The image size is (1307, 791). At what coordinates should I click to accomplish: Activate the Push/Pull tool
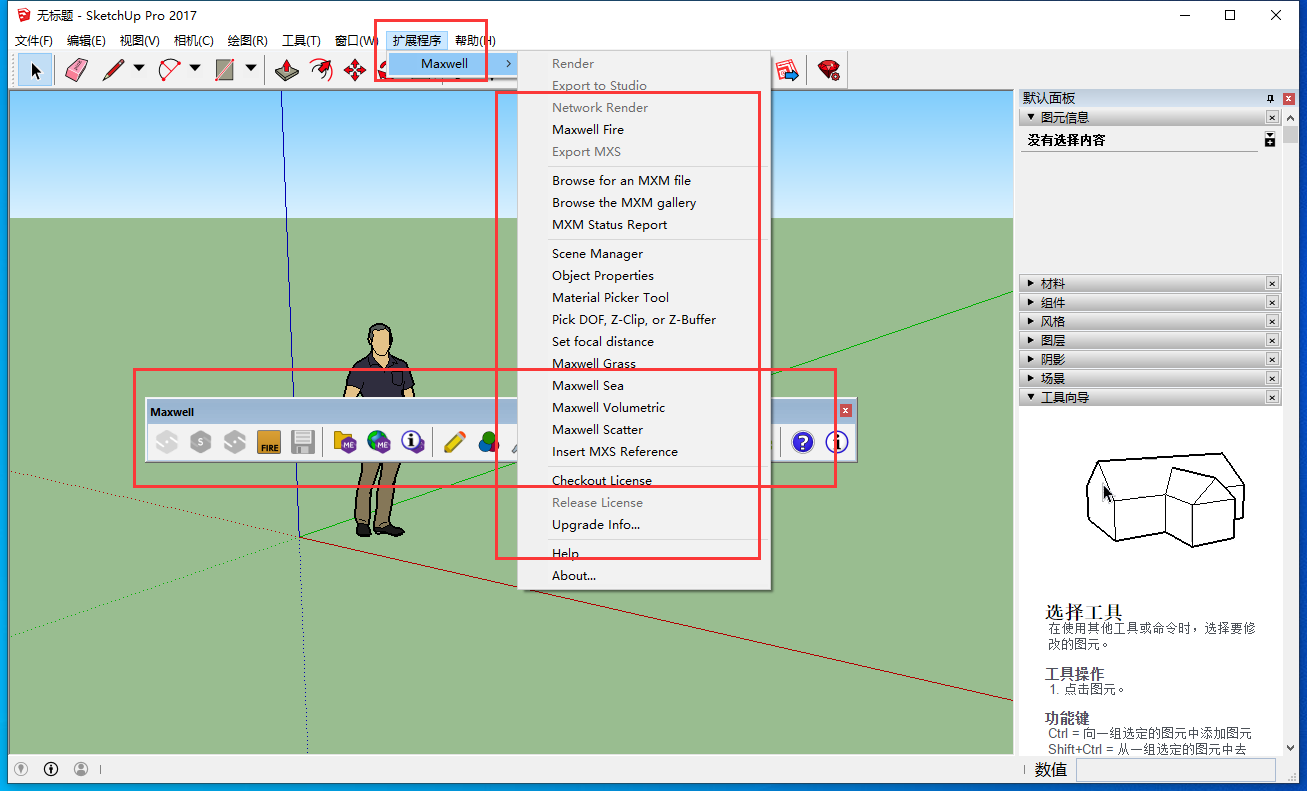coord(287,70)
